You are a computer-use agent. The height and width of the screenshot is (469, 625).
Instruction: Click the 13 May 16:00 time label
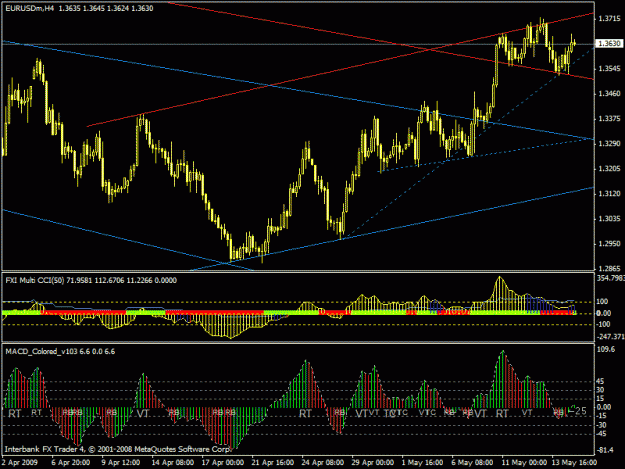(x=574, y=463)
